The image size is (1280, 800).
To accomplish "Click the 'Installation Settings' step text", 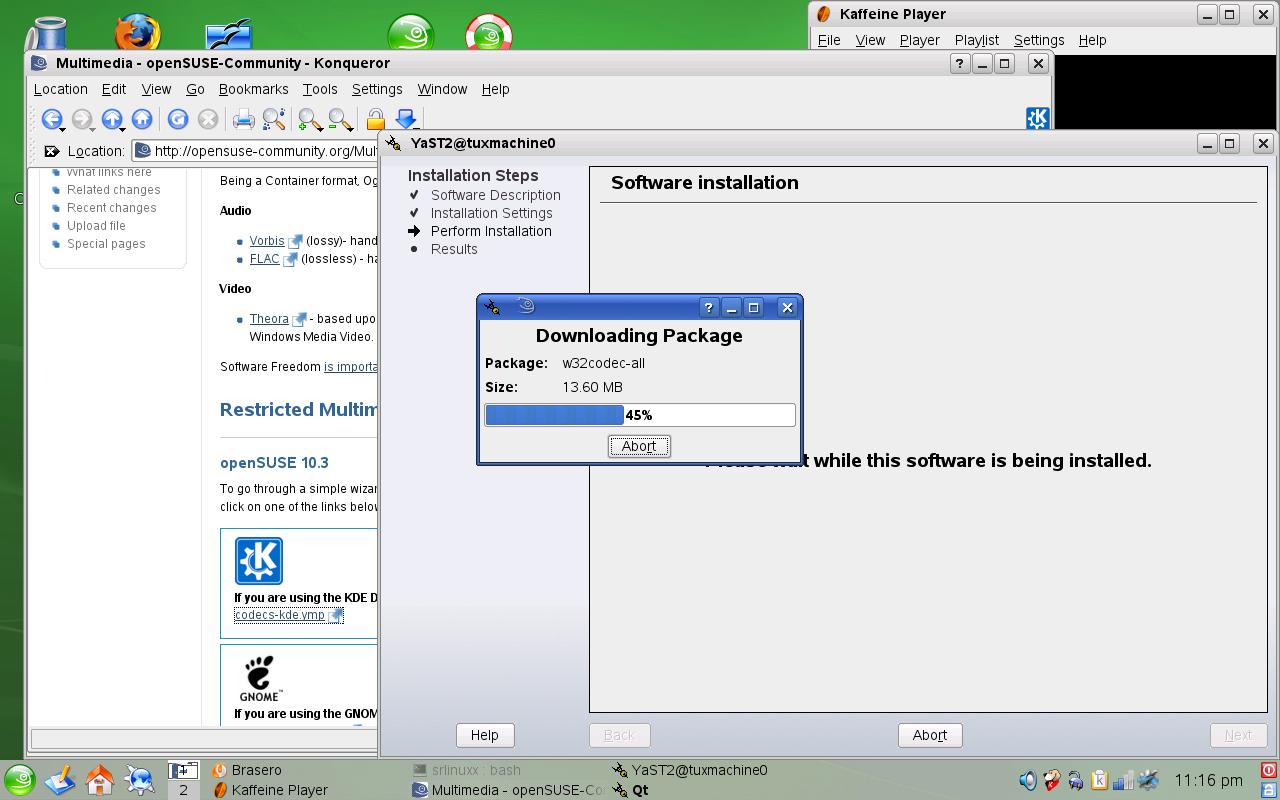I will (x=492, y=213).
